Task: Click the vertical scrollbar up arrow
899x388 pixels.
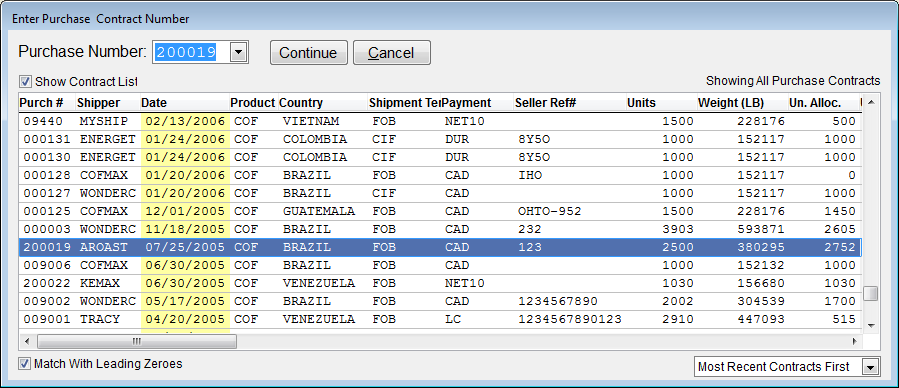Action: tap(871, 103)
